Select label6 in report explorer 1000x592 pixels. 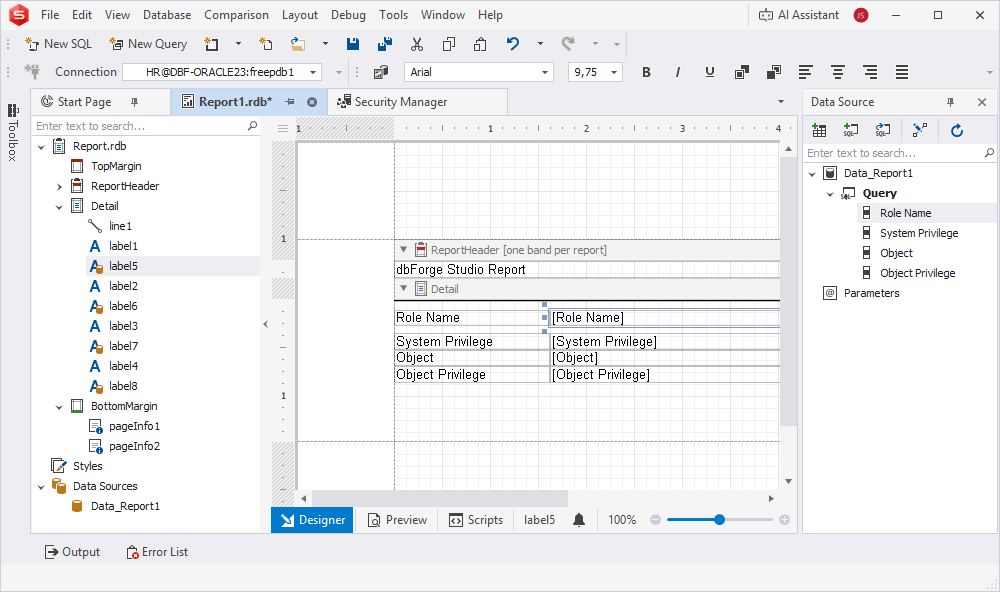[123, 306]
